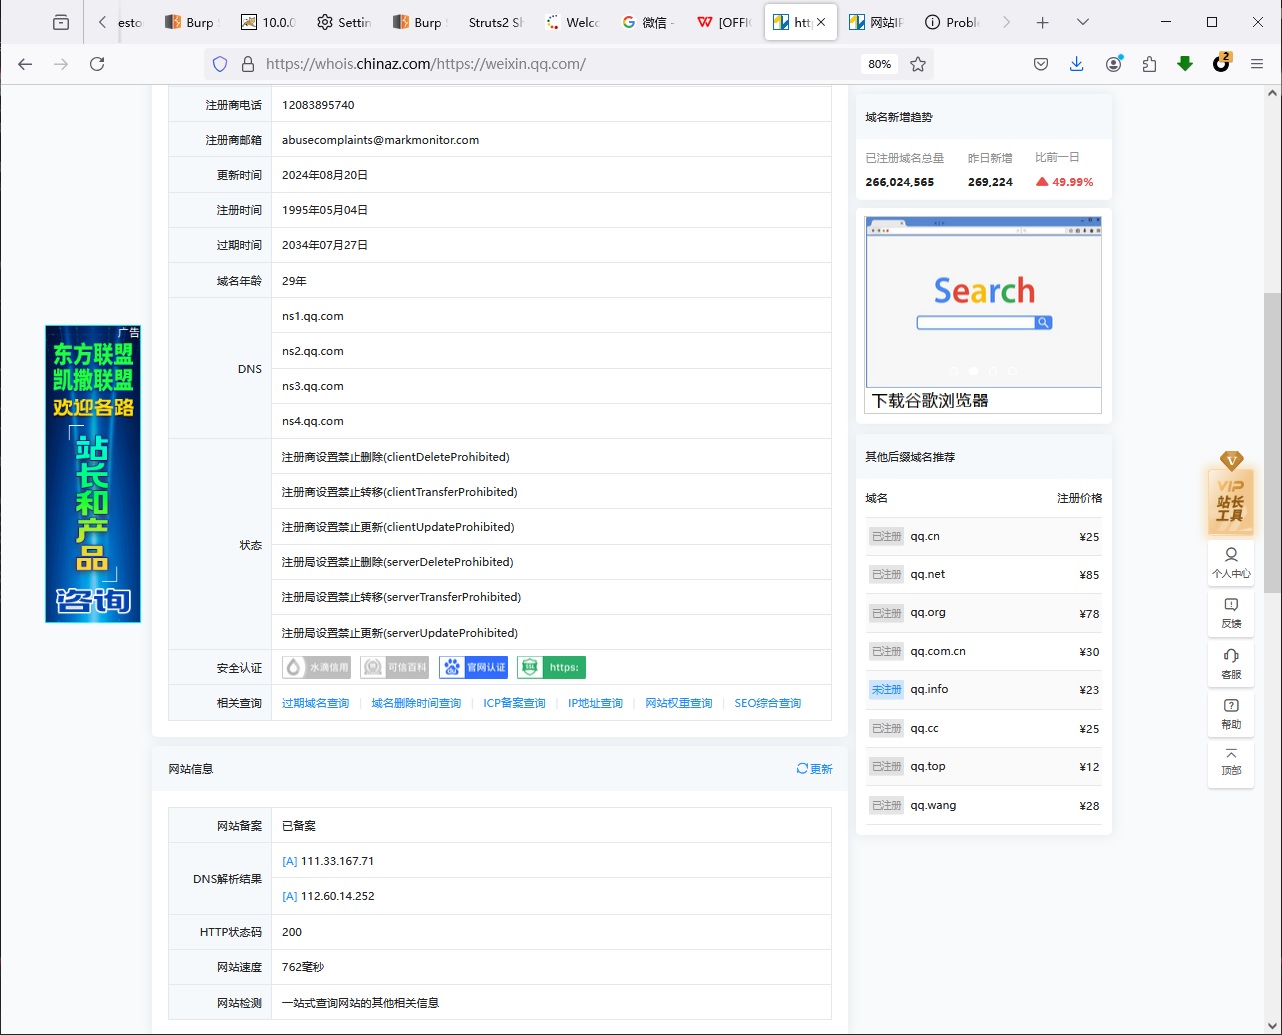Open 个人中心 in the floating sidebar
The image size is (1282, 1035).
pos(1231,563)
